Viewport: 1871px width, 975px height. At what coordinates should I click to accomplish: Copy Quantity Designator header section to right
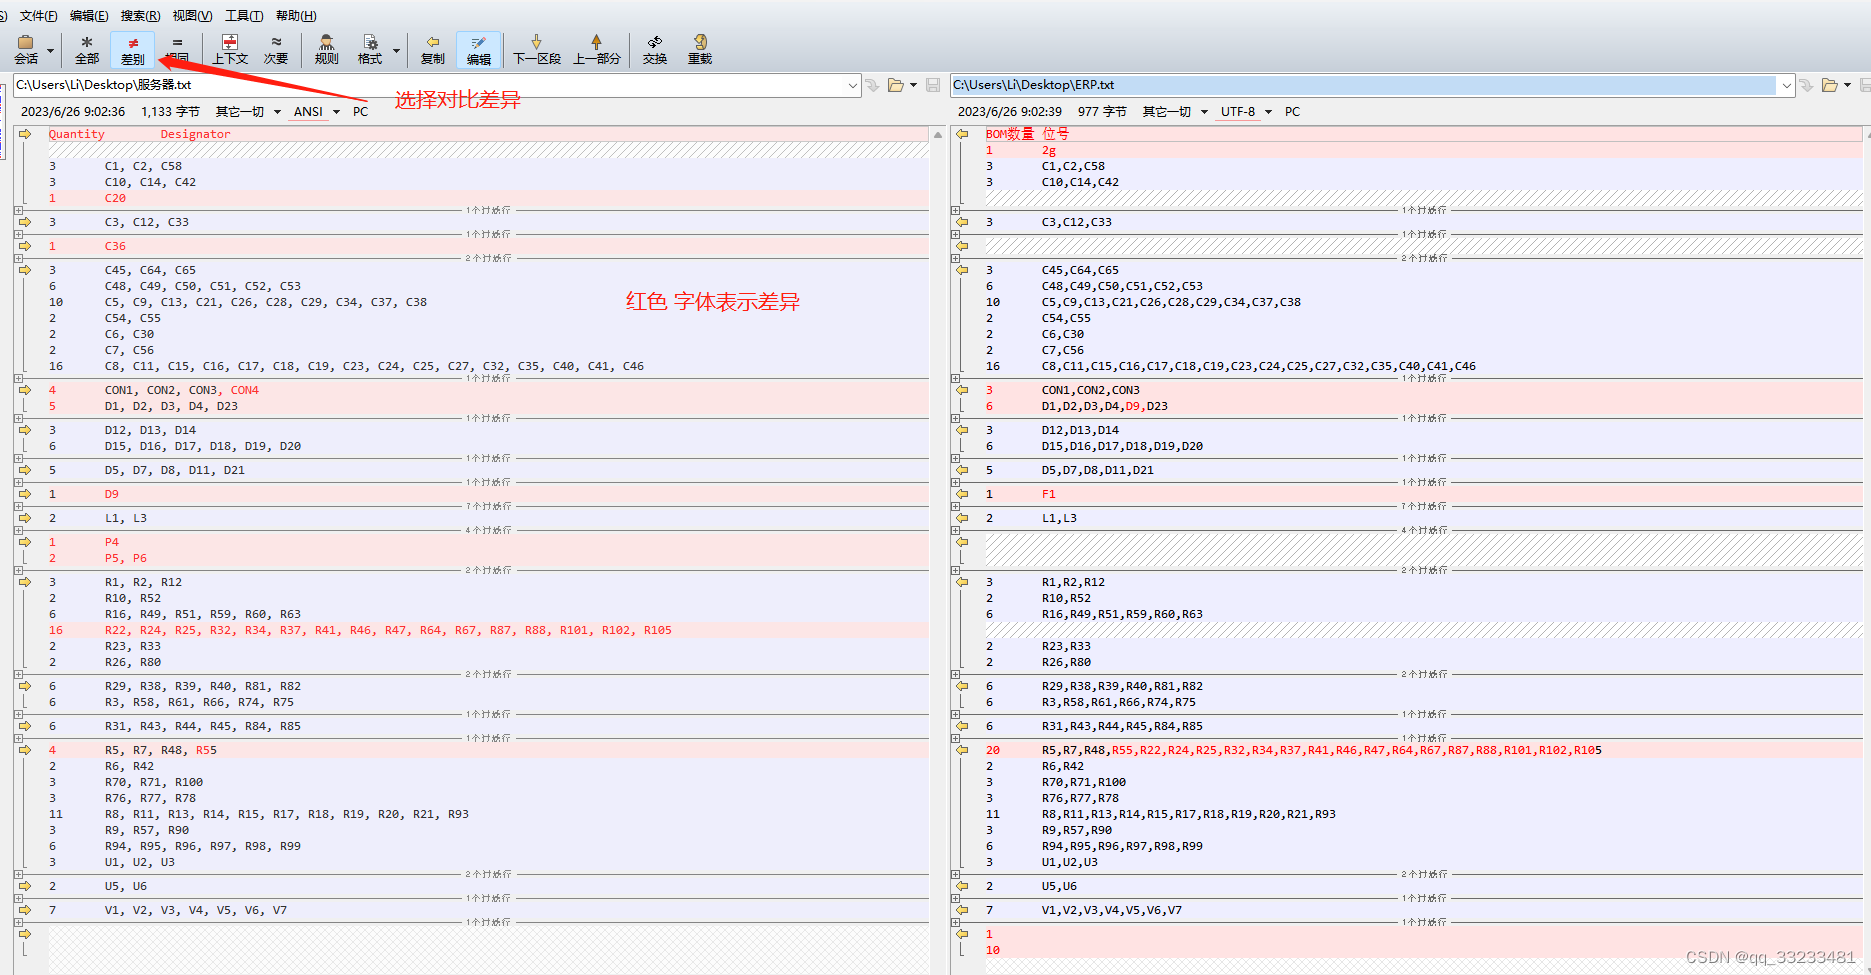coord(25,134)
